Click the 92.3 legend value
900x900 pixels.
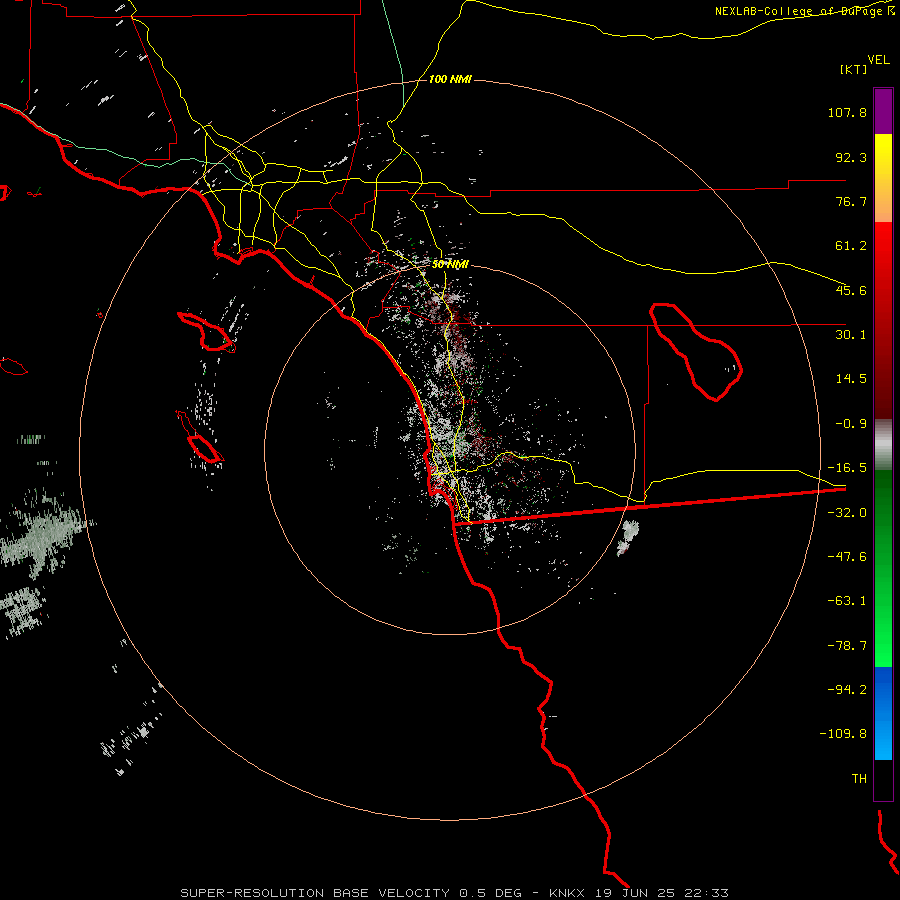(x=851, y=157)
